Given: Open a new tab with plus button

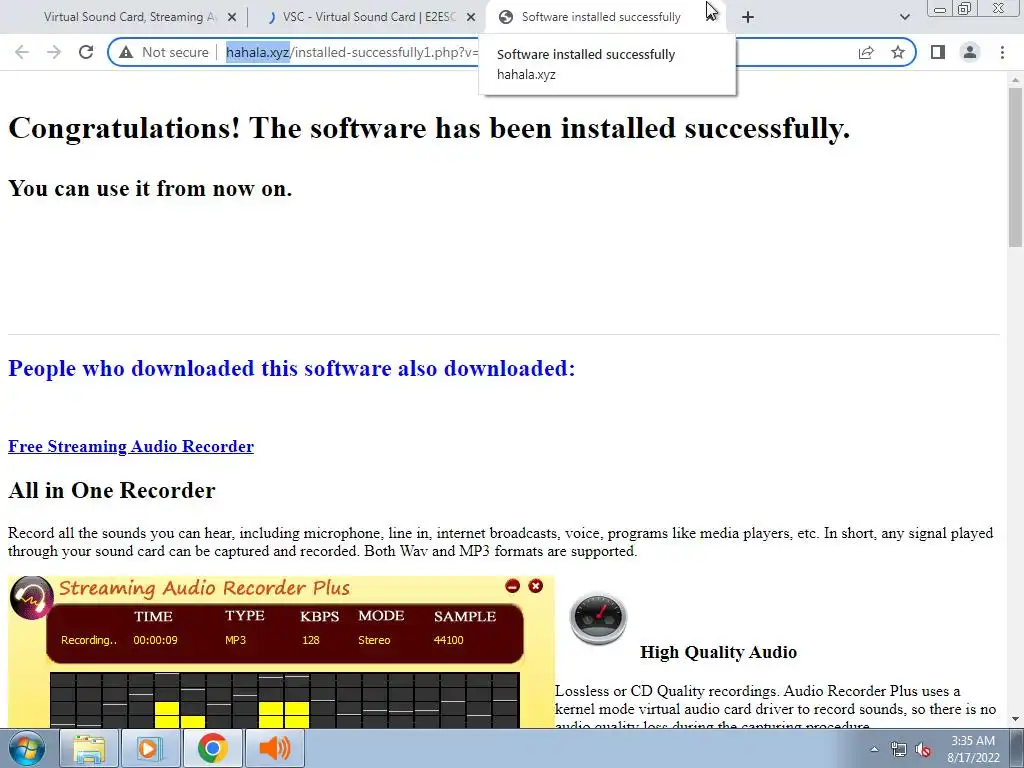Looking at the screenshot, I should click(x=748, y=17).
